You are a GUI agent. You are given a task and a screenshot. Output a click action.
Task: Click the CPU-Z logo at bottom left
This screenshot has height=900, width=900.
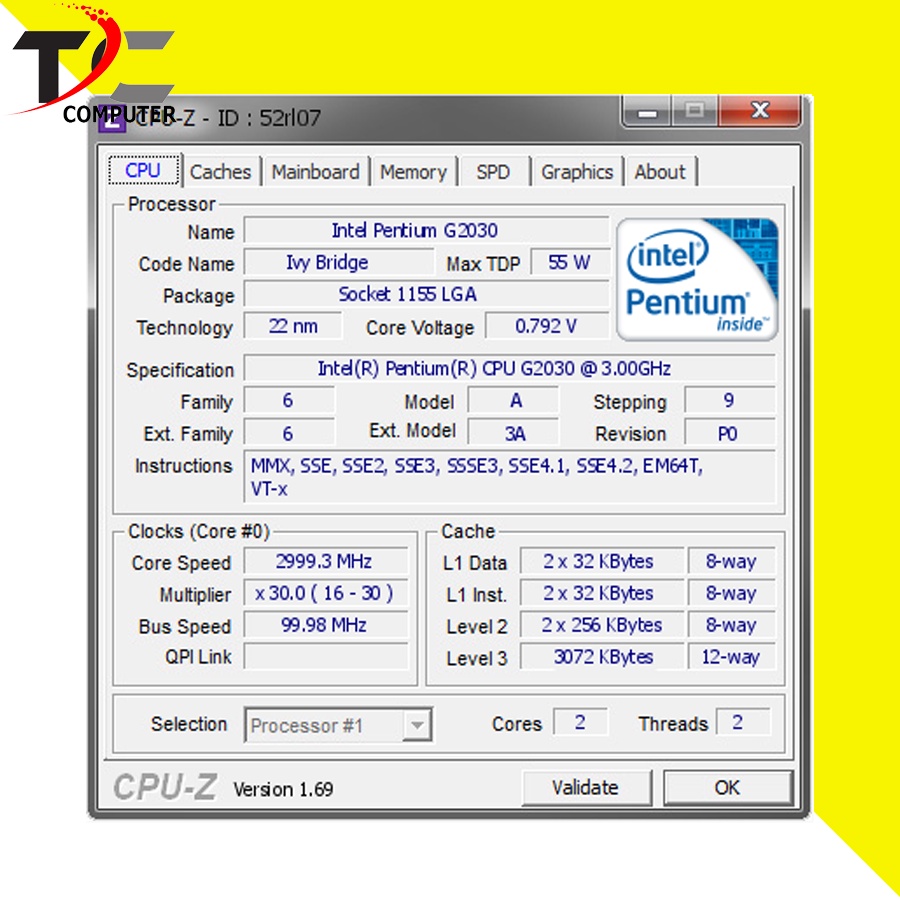165,787
